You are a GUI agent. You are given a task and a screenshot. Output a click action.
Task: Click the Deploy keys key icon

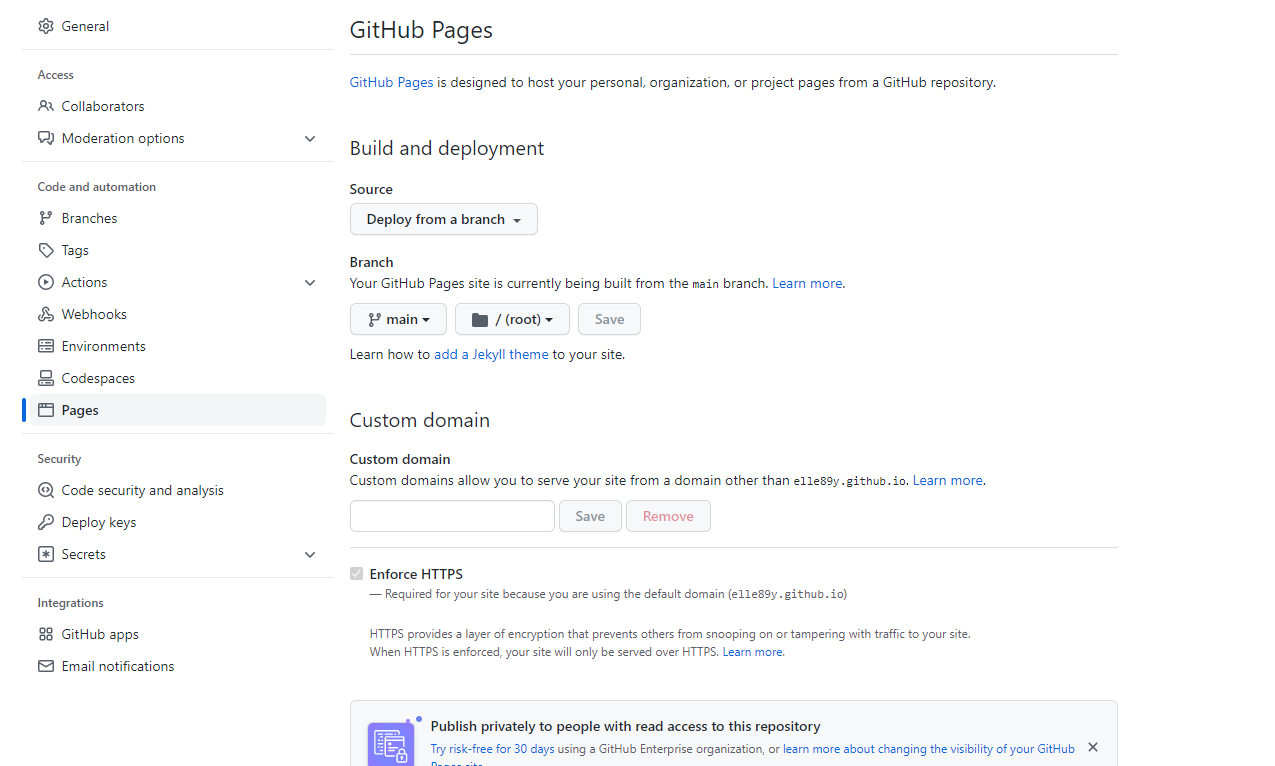coord(46,522)
